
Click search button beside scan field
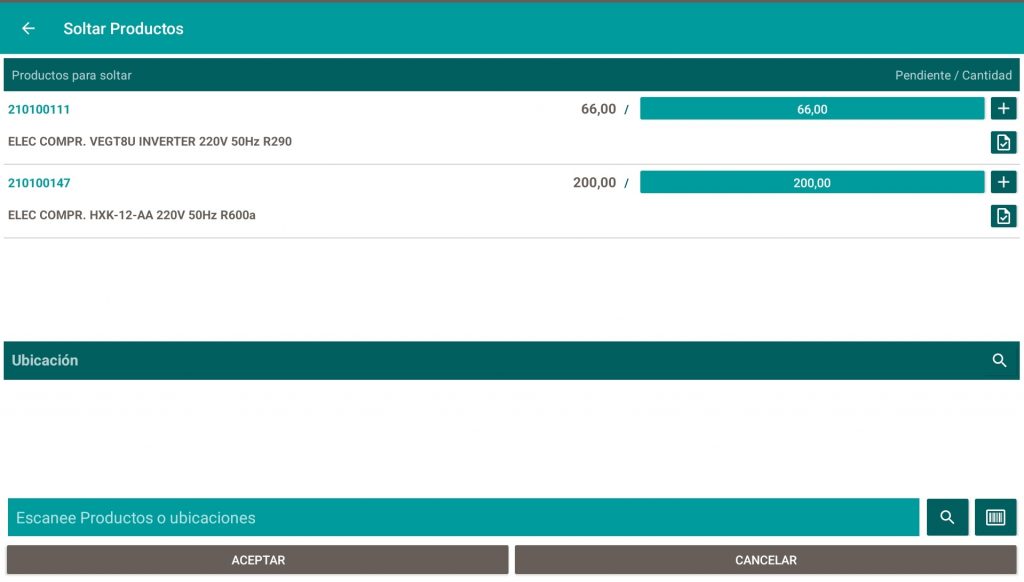[947, 517]
